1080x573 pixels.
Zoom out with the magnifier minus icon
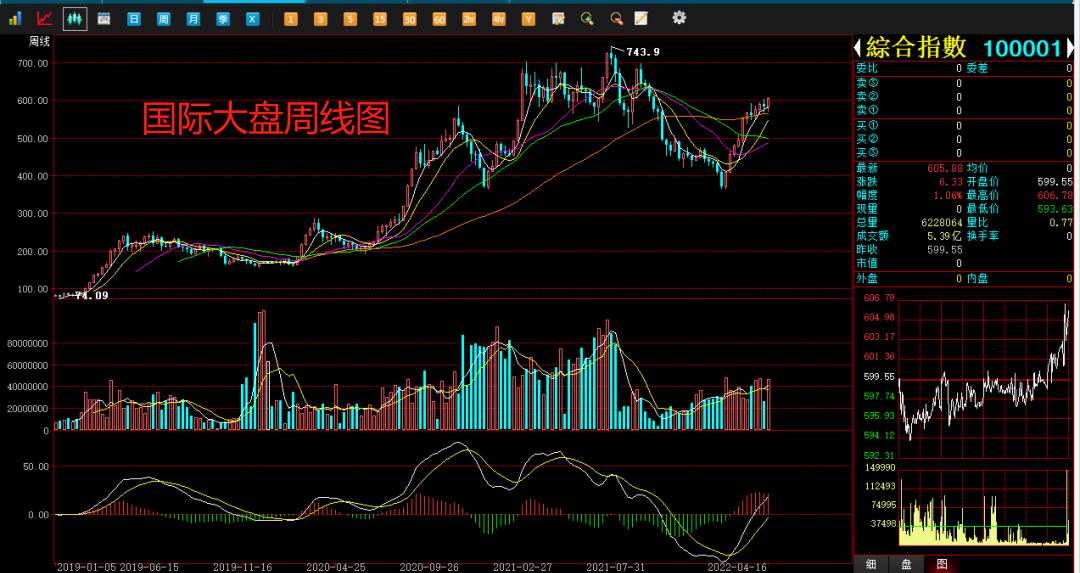coord(617,19)
